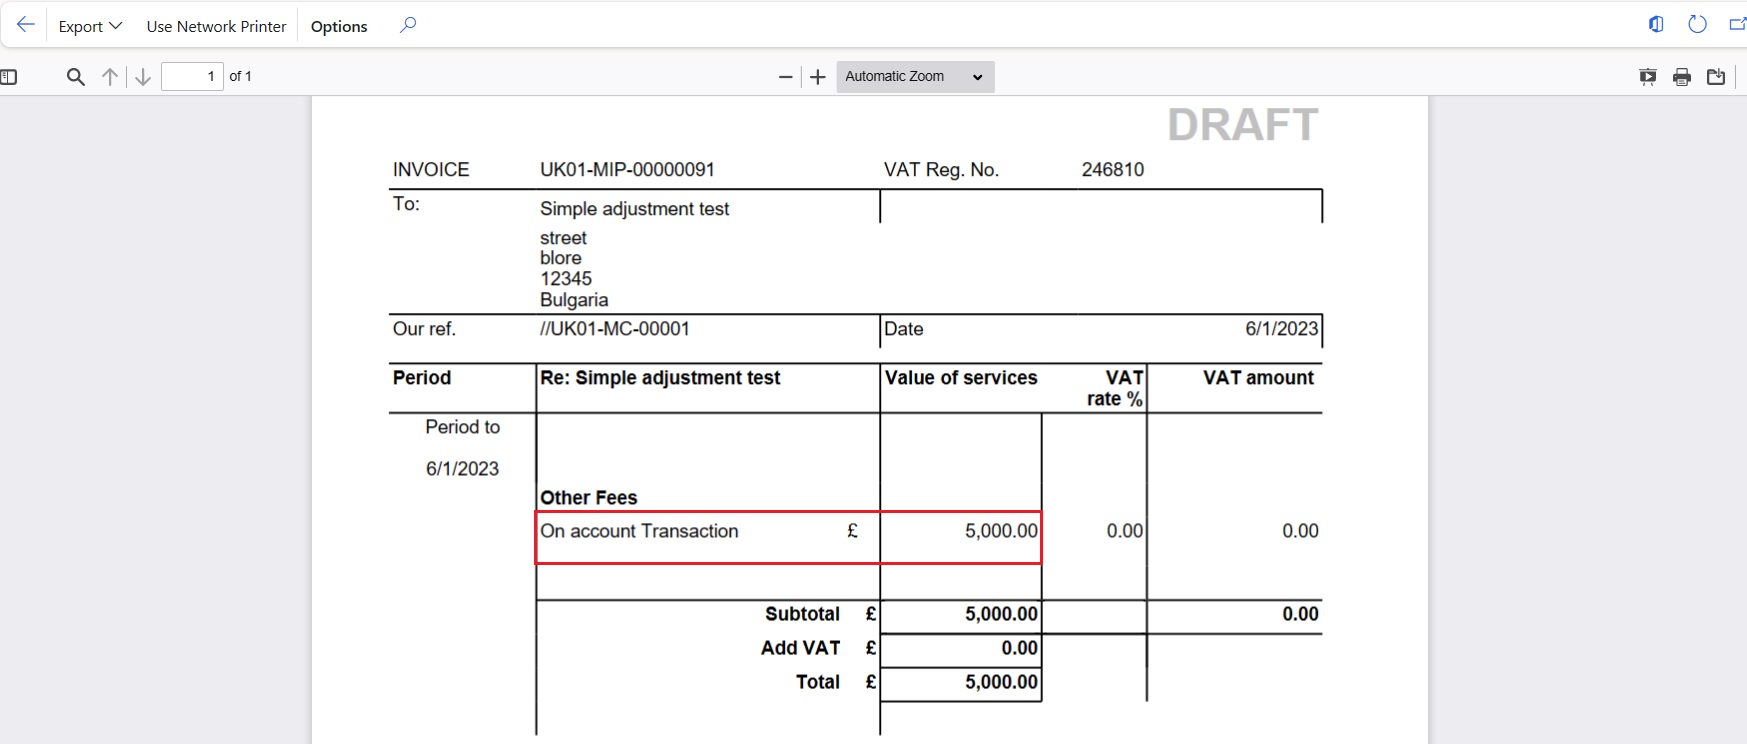This screenshot has width=1747, height=744.
Task: Select invoice number UK01-MIP-00000091
Action: 627,170
